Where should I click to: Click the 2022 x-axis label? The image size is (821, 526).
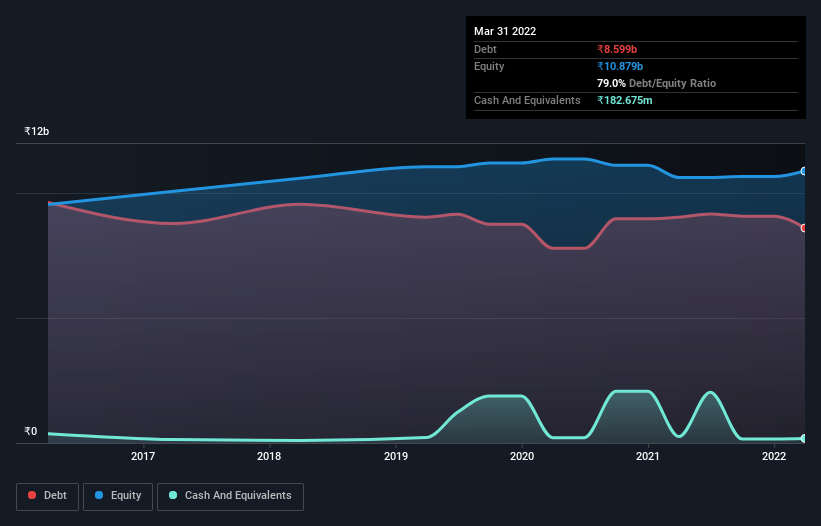point(774,456)
